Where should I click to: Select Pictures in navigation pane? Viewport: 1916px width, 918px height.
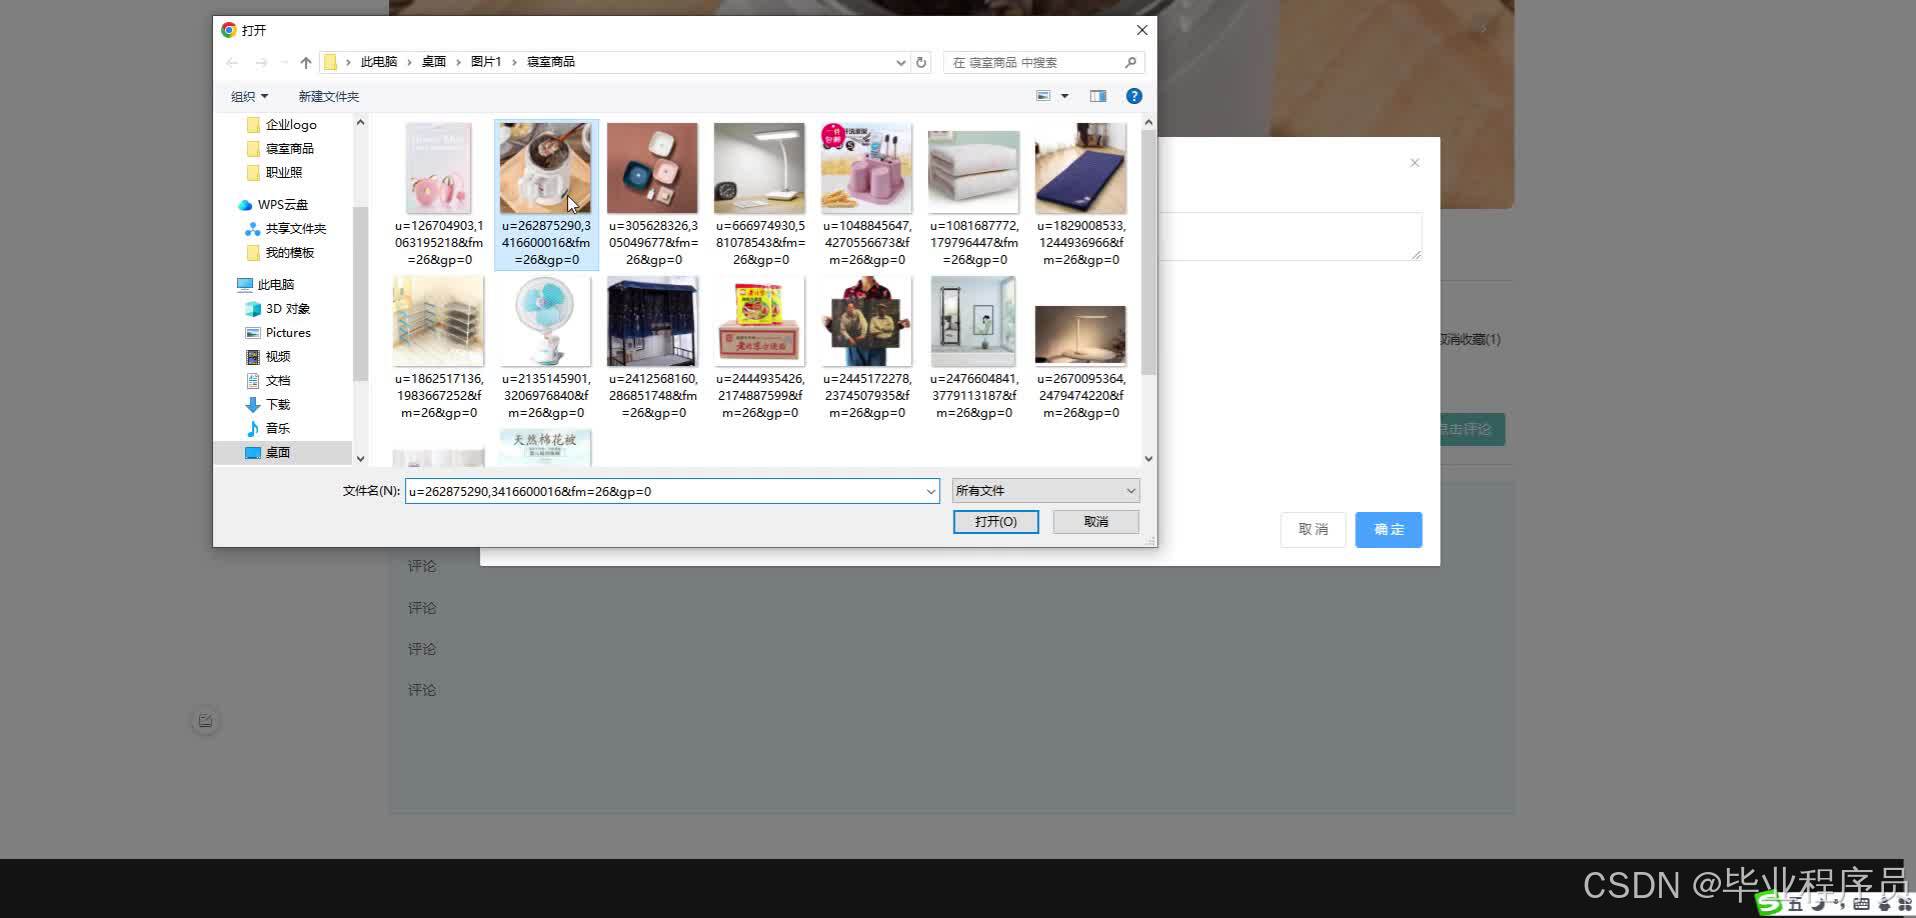pos(278,333)
